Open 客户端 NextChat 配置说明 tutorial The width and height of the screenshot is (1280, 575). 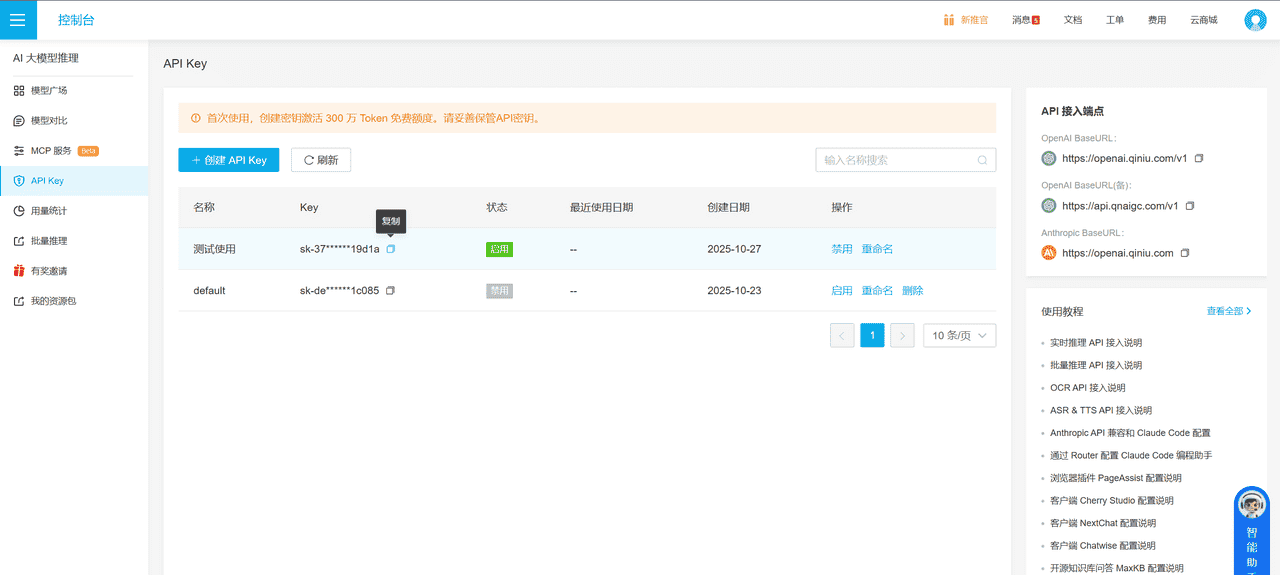click(x=1103, y=523)
